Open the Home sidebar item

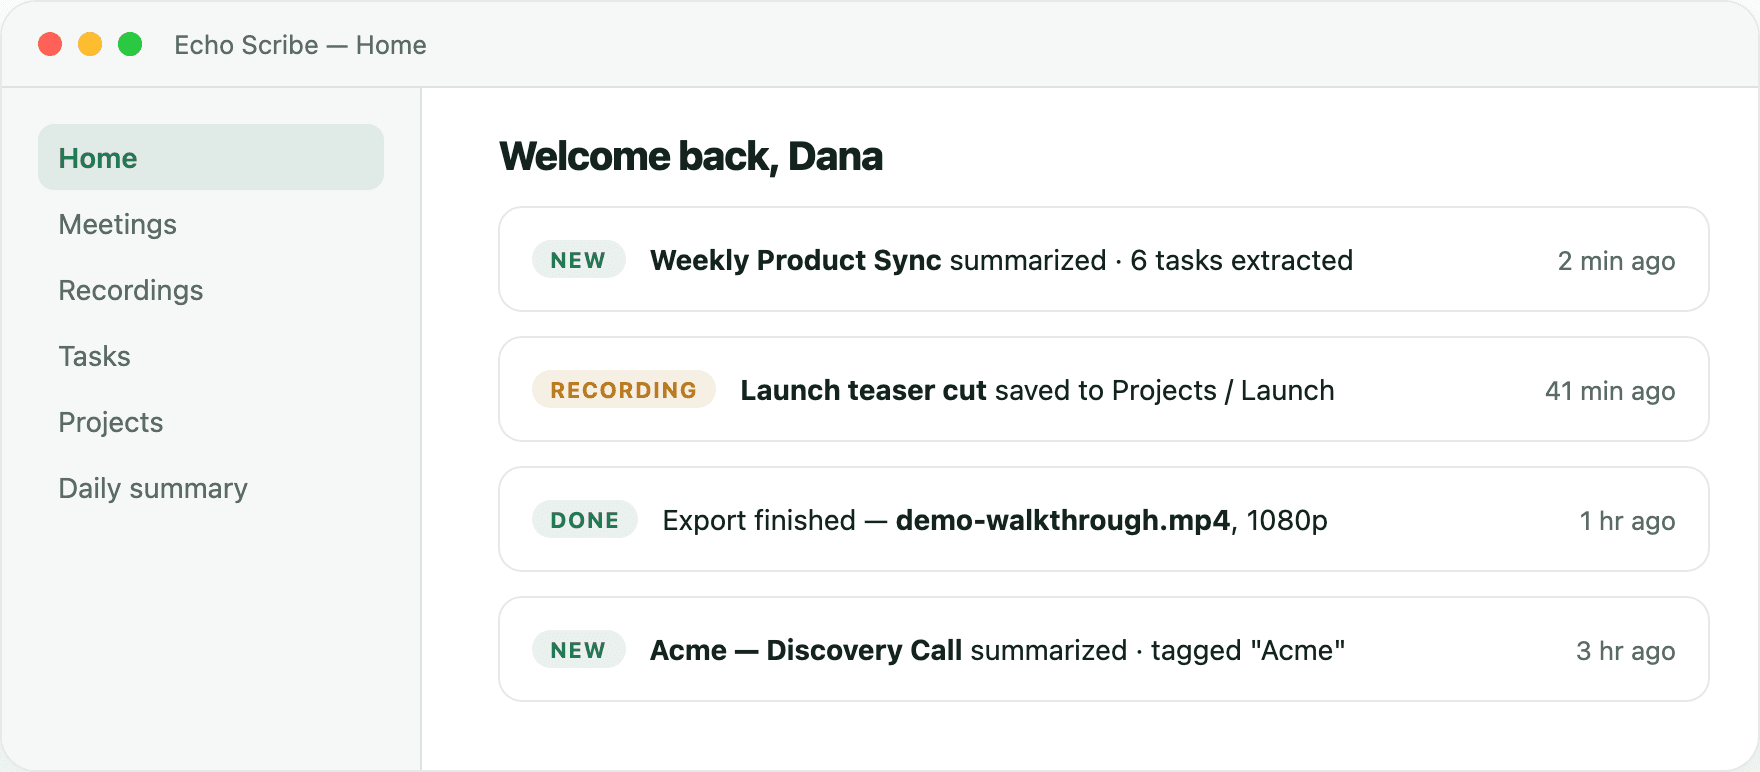click(211, 157)
